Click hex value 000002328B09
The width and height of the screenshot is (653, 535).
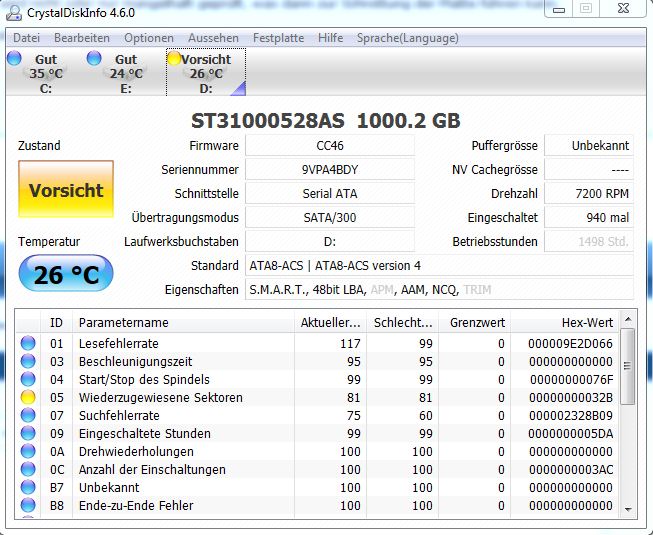click(x=571, y=416)
